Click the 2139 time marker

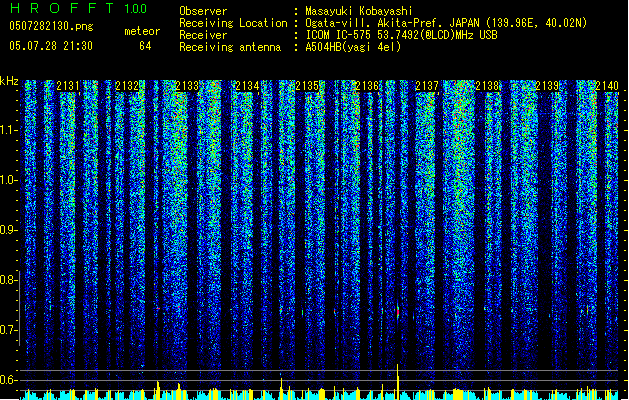547,86
